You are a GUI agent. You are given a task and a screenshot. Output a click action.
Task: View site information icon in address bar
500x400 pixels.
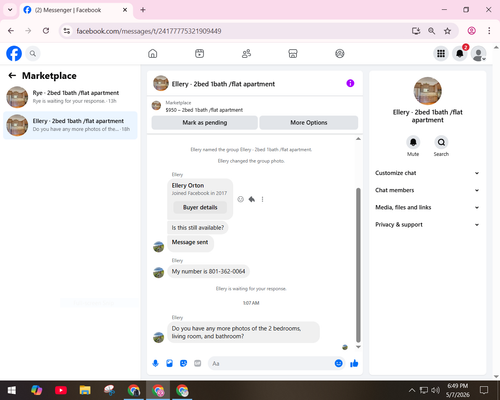coord(67,31)
